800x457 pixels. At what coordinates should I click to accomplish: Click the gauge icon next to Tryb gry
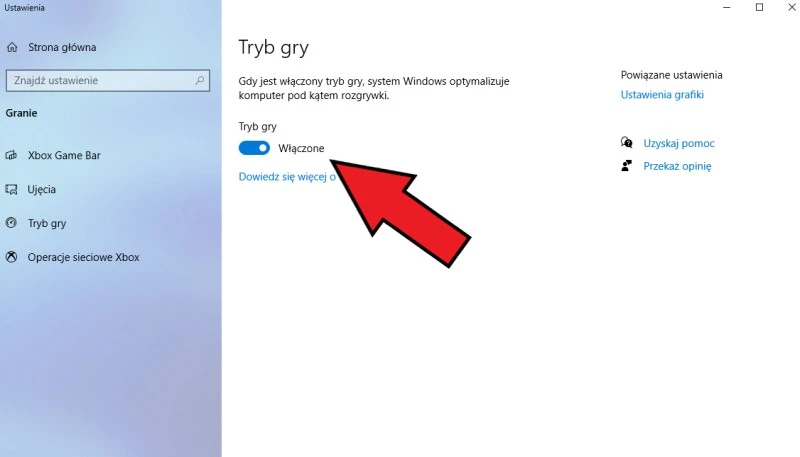click(11, 223)
